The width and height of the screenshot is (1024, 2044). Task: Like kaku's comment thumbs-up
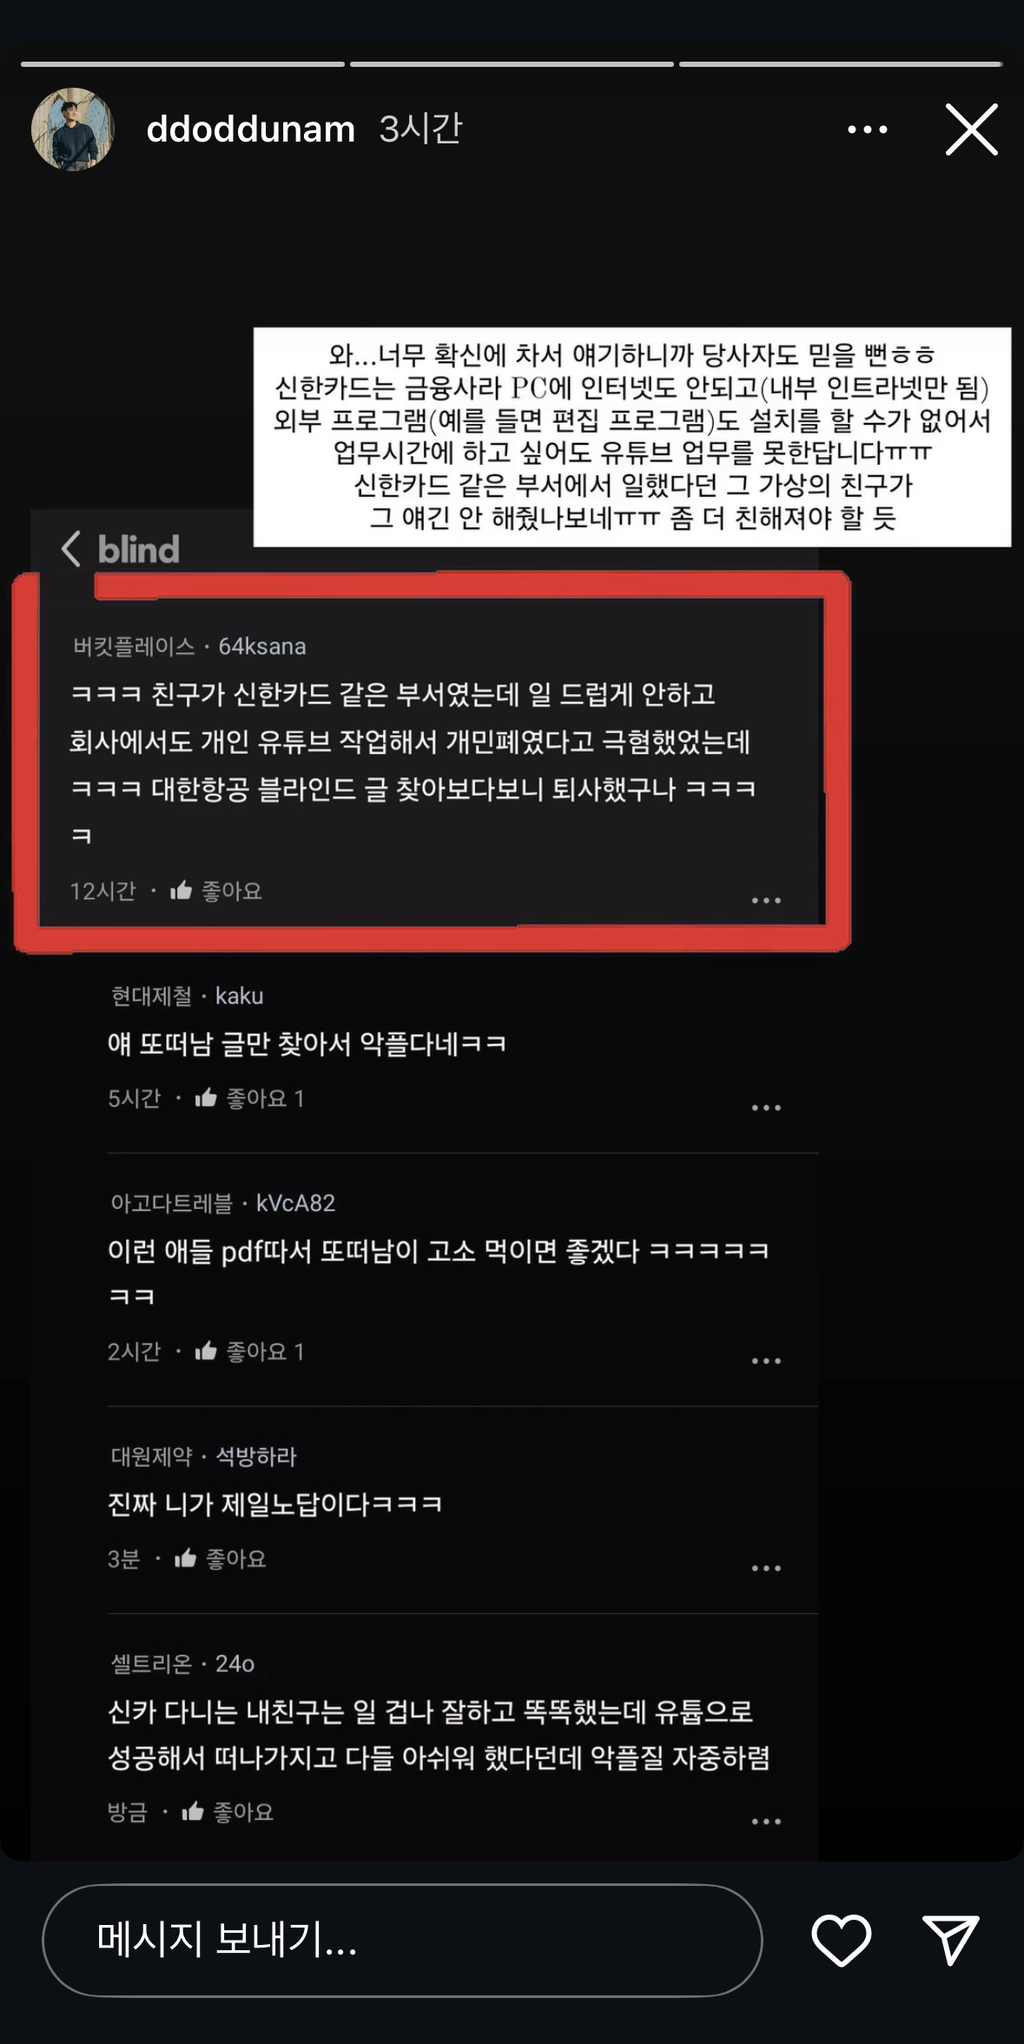(x=206, y=1098)
